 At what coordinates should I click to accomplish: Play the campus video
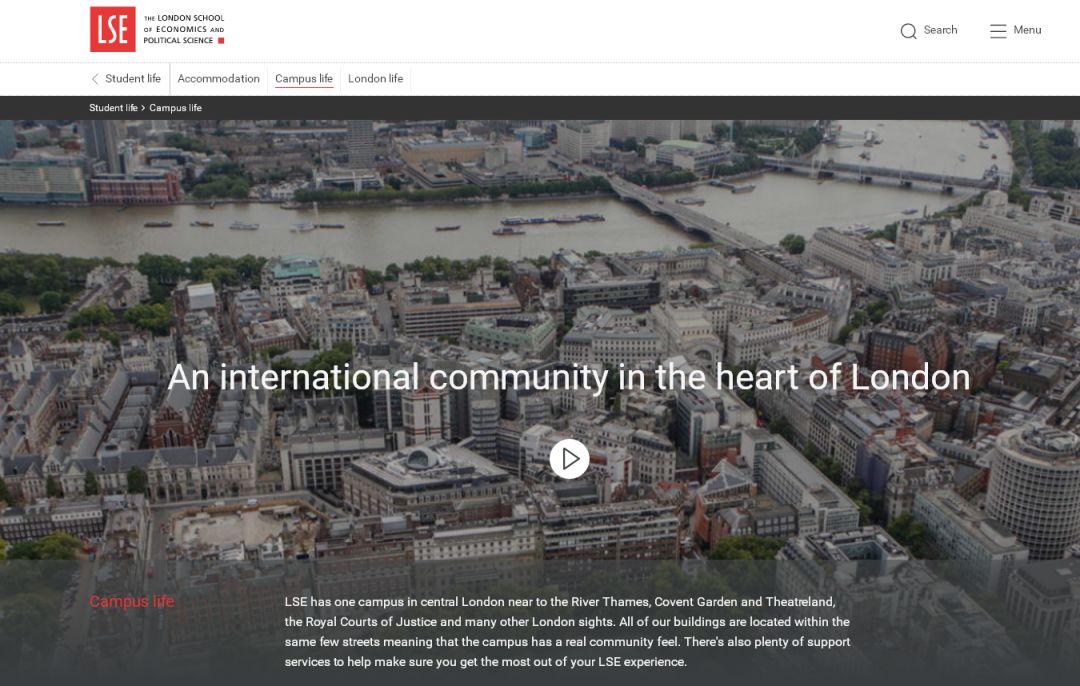click(569, 459)
